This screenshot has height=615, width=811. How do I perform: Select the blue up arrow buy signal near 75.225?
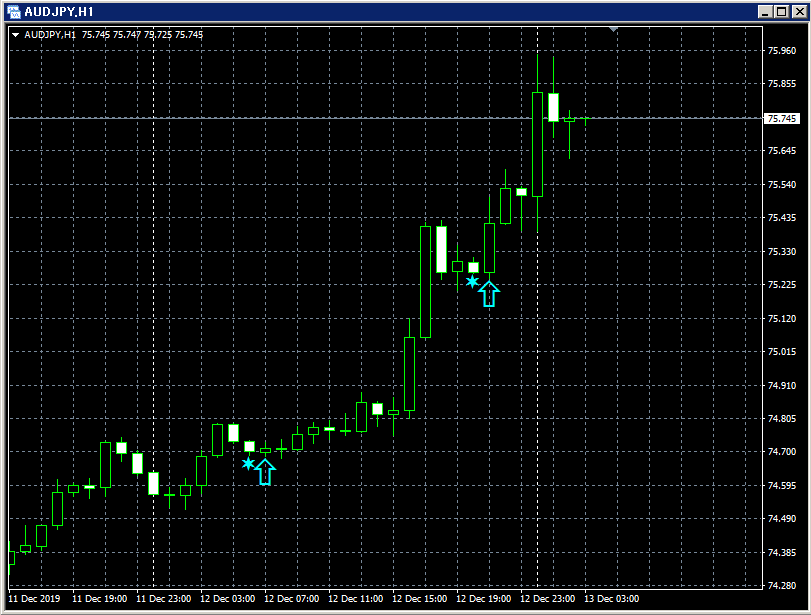point(489,292)
